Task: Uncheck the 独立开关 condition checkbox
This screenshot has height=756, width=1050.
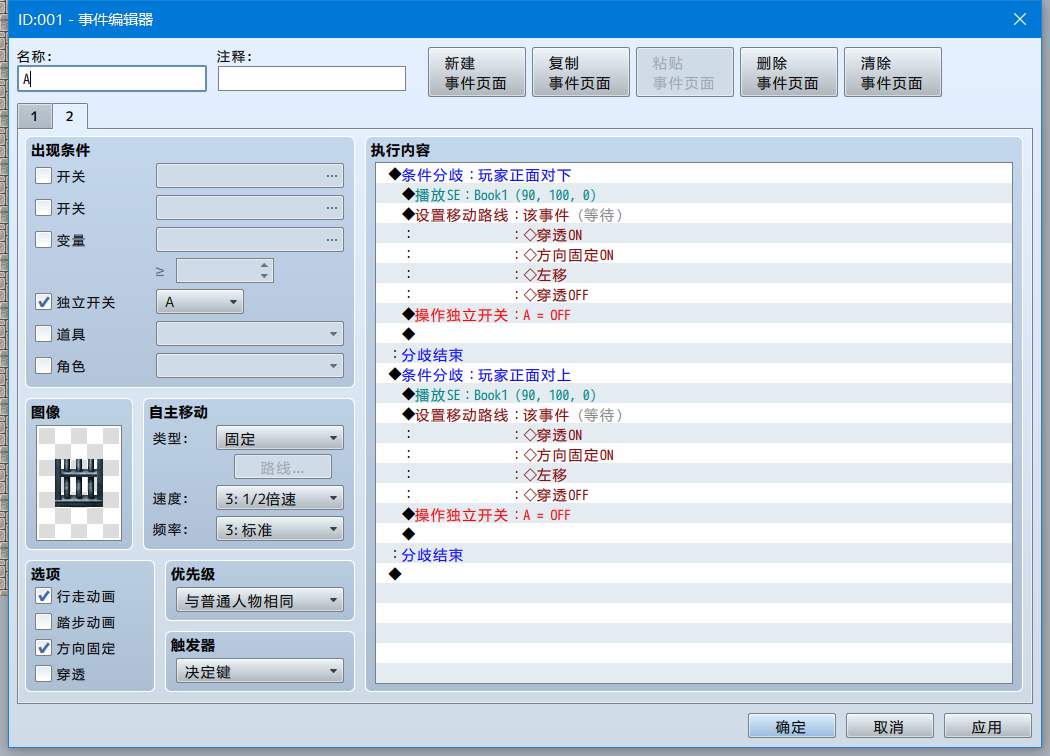Action: (x=44, y=302)
